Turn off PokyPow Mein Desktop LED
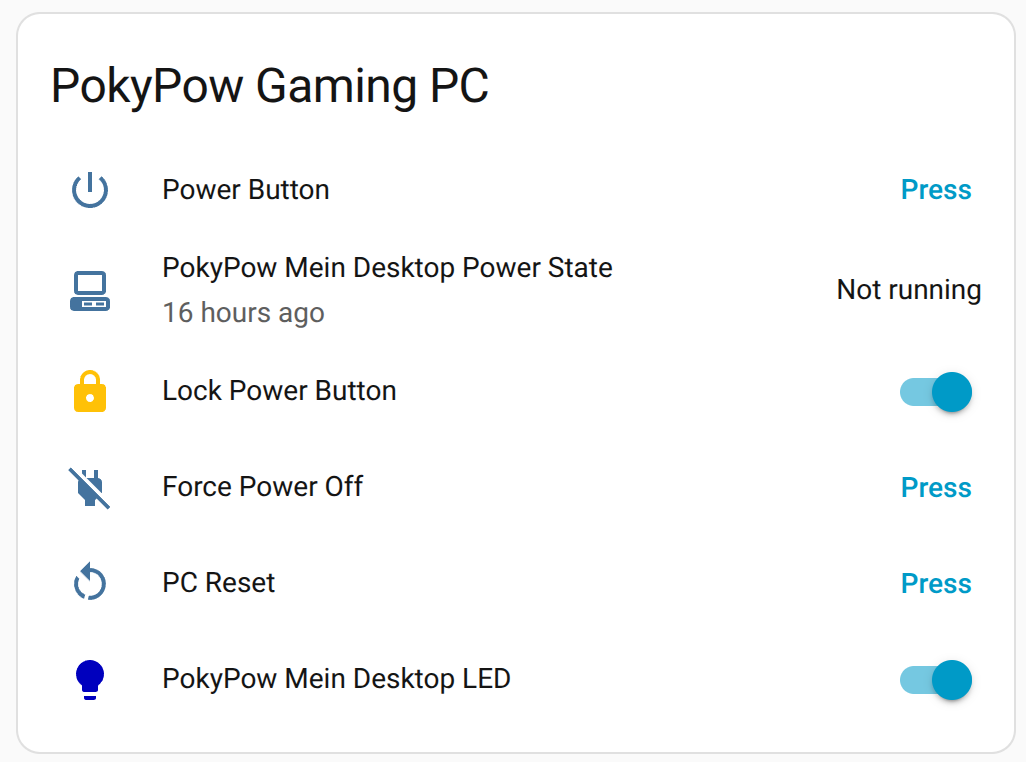The image size is (1026, 762). (938, 680)
